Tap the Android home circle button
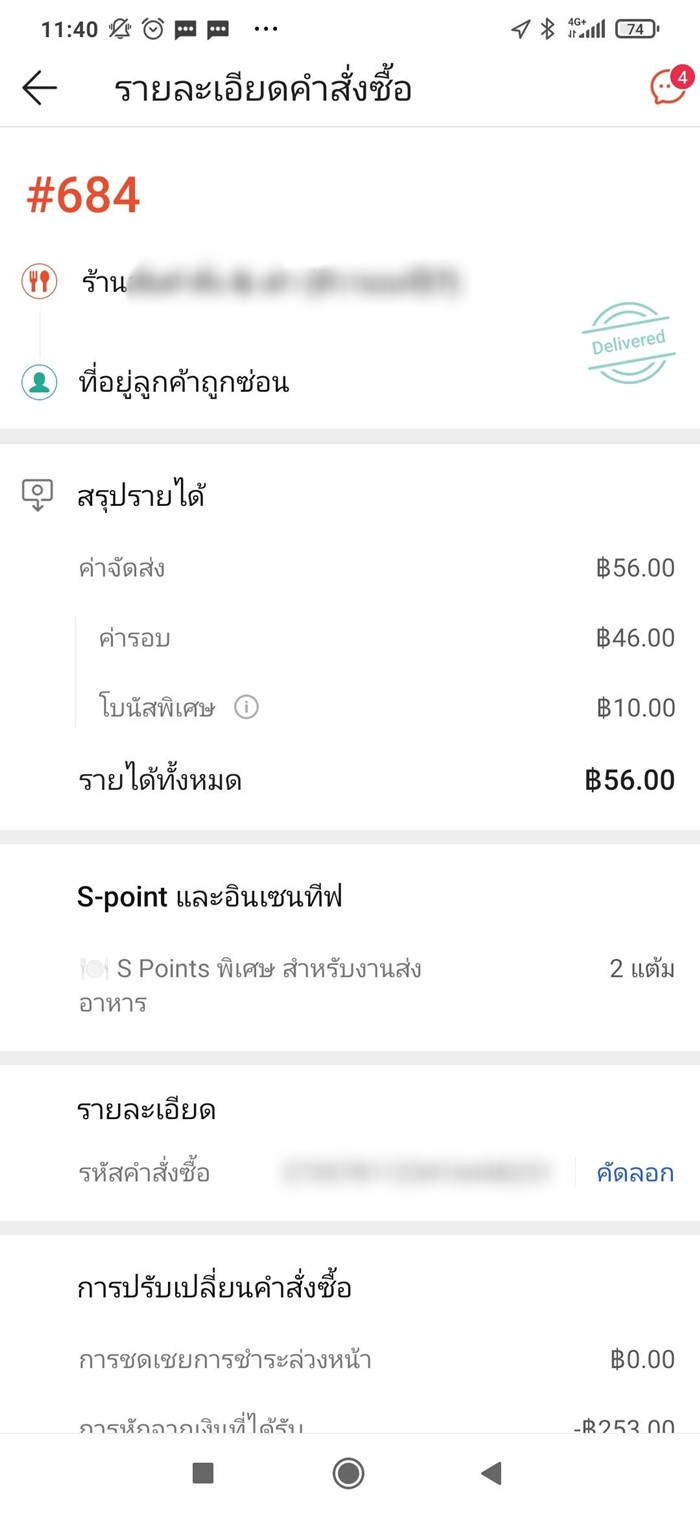This screenshot has height=1517, width=700. pyautogui.click(x=349, y=1474)
